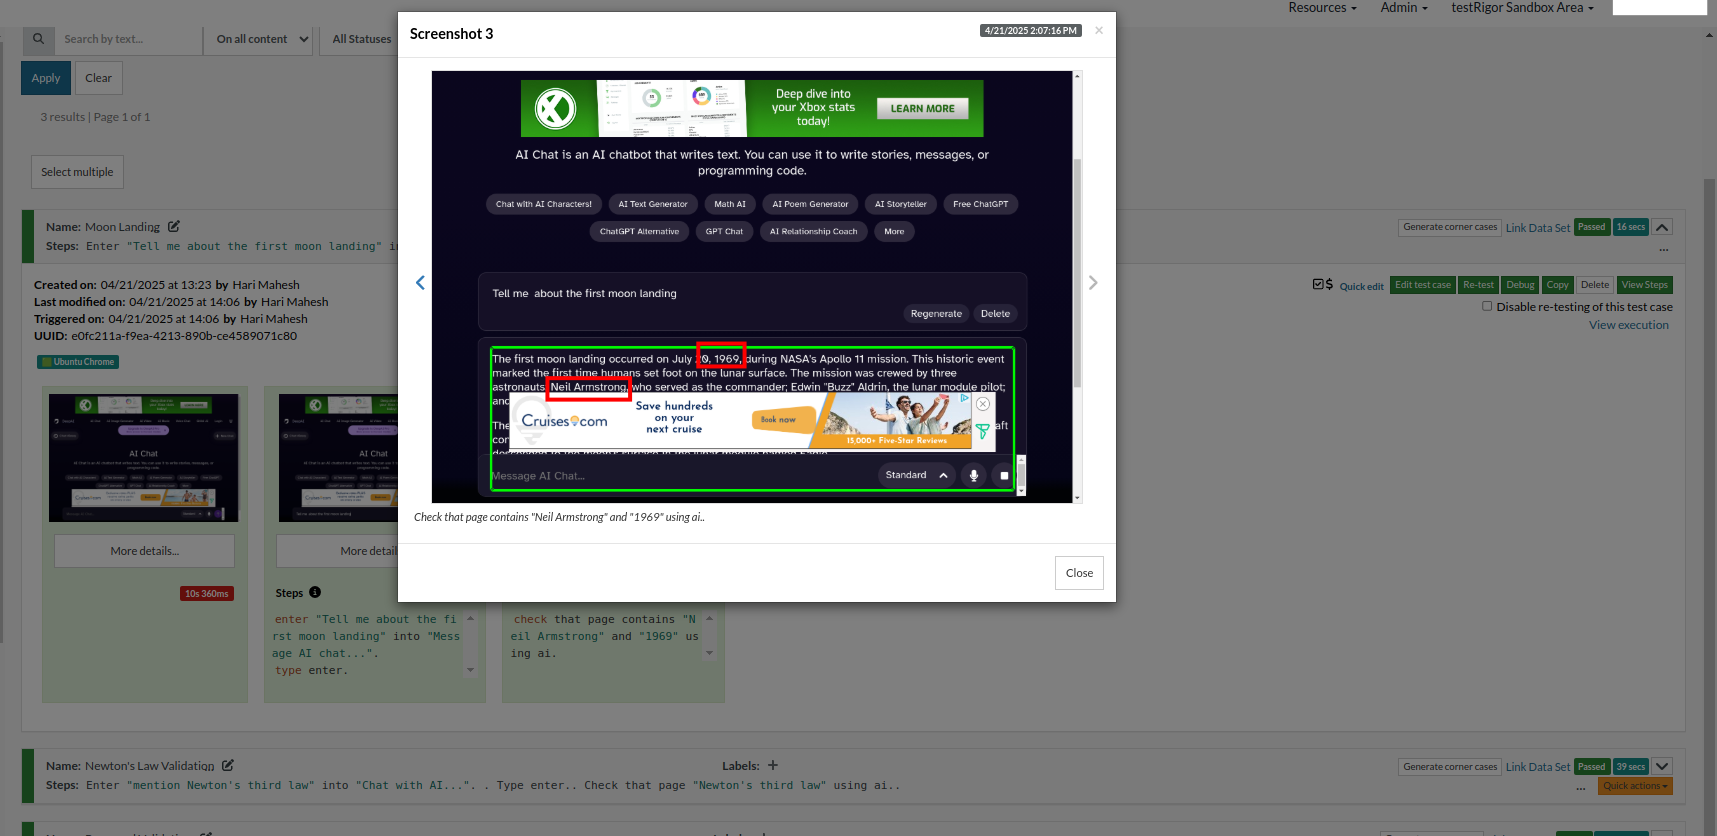1717x836 pixels.
Task: Expand the Newton's Law Validation test case
Action: coord(1662,767)
